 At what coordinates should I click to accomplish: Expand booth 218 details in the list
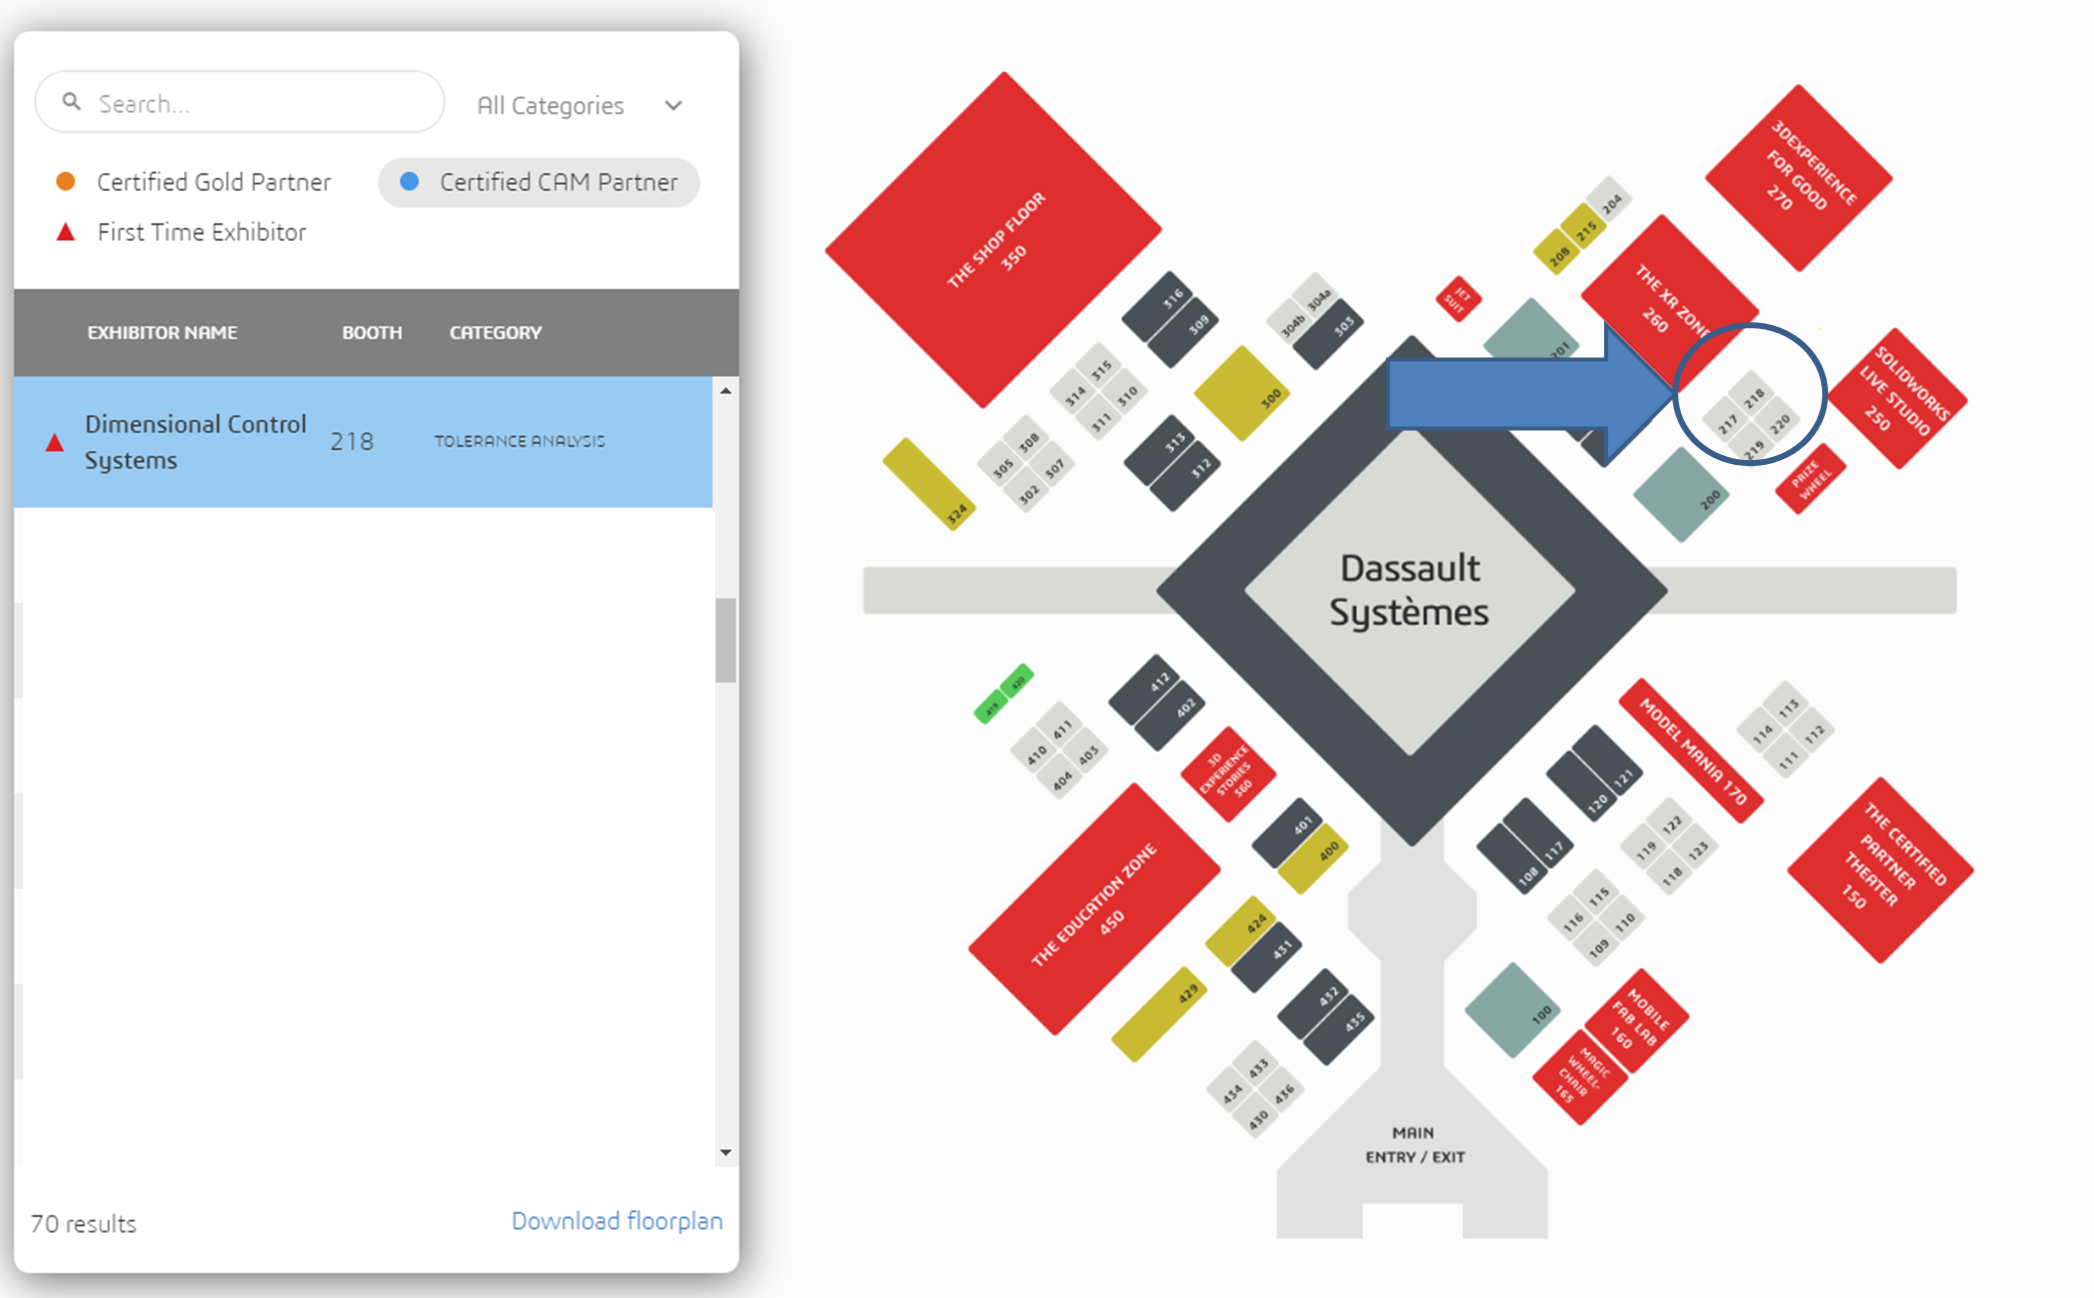click(359, 441)
